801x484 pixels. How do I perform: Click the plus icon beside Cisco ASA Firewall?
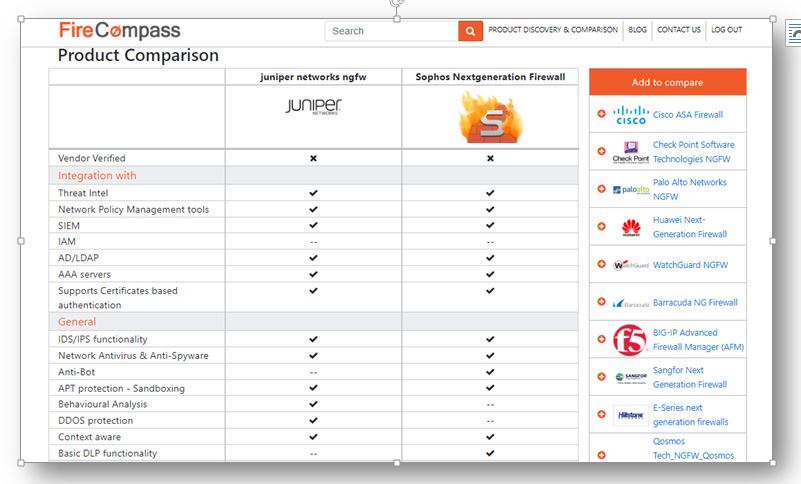[601, 113]
